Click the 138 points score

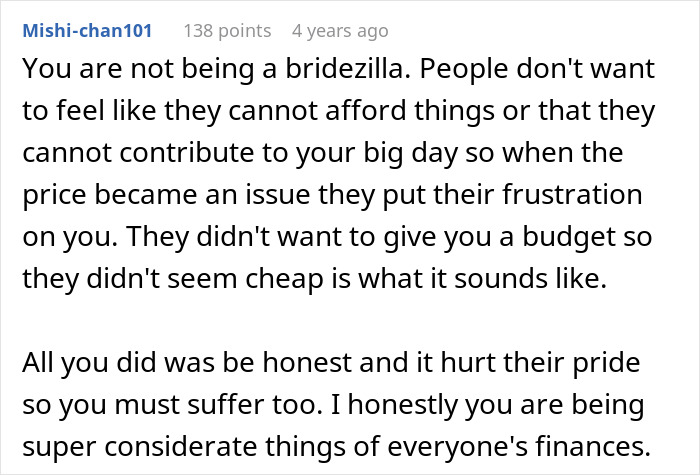pos(227,31)
